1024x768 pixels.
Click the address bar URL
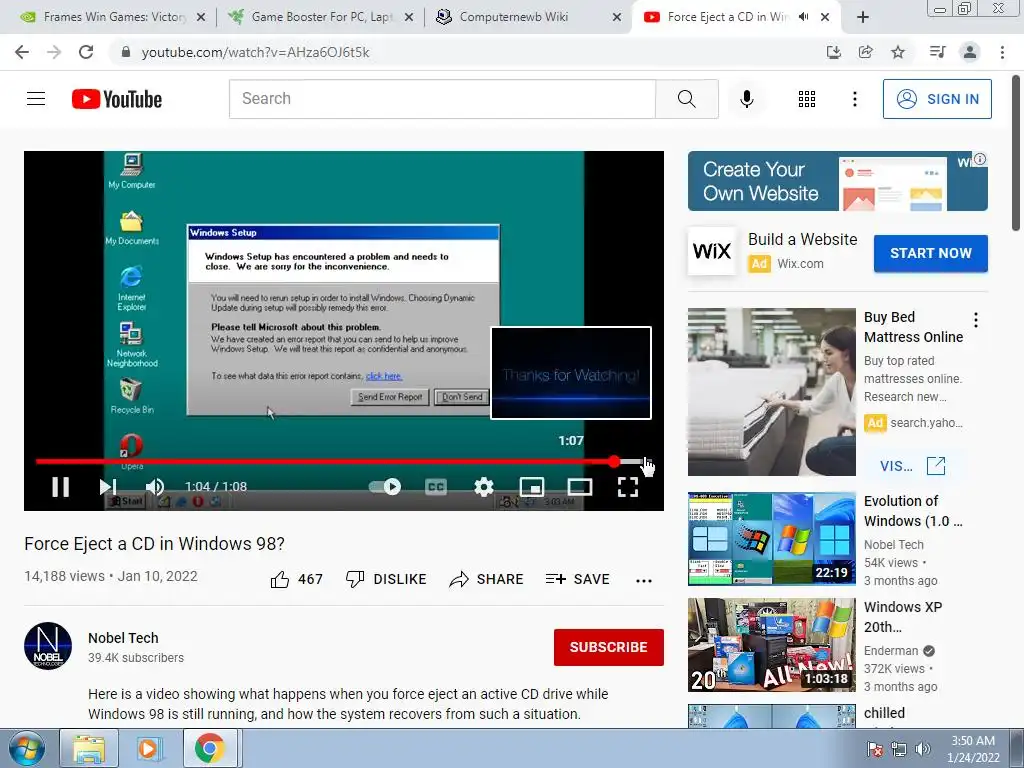(x=255, y=52)
